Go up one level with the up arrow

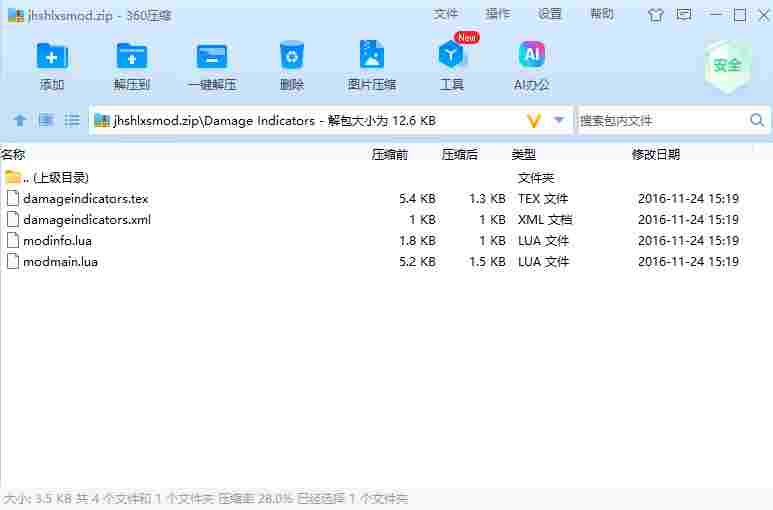20,120
